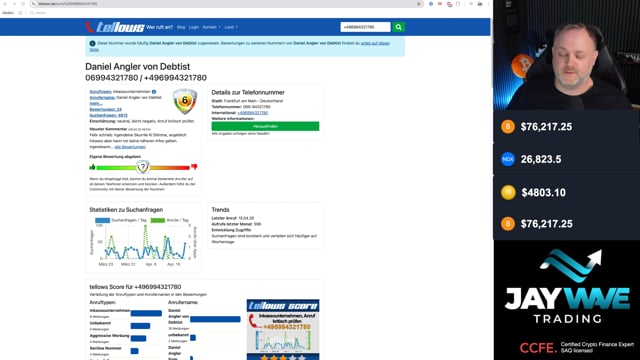Open the Suchanfragen link in the info card
The height and width of the screenshot is (360, 640).
coord(108,115)
